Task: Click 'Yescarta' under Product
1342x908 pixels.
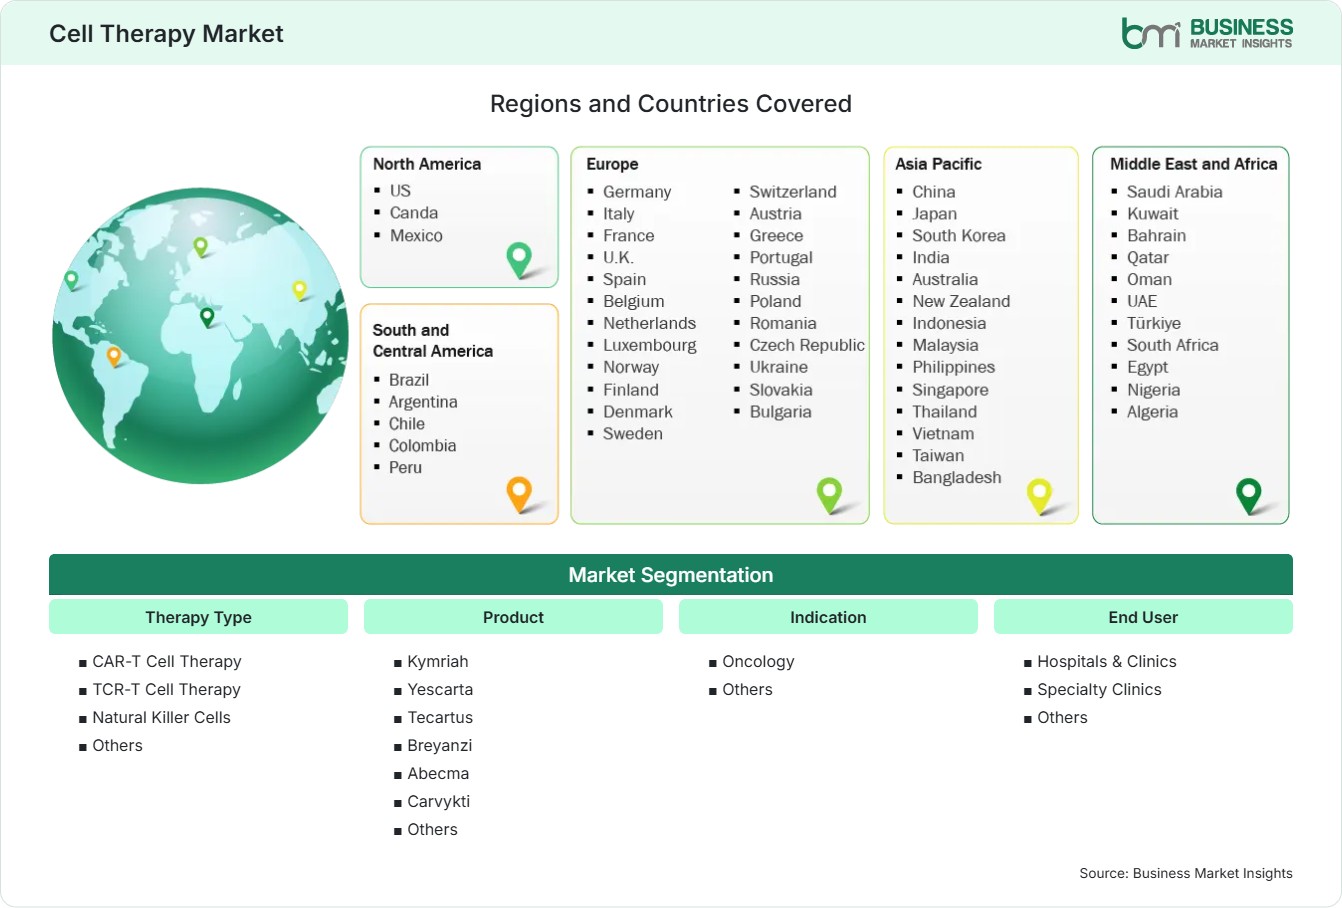Action: [440, 690]
